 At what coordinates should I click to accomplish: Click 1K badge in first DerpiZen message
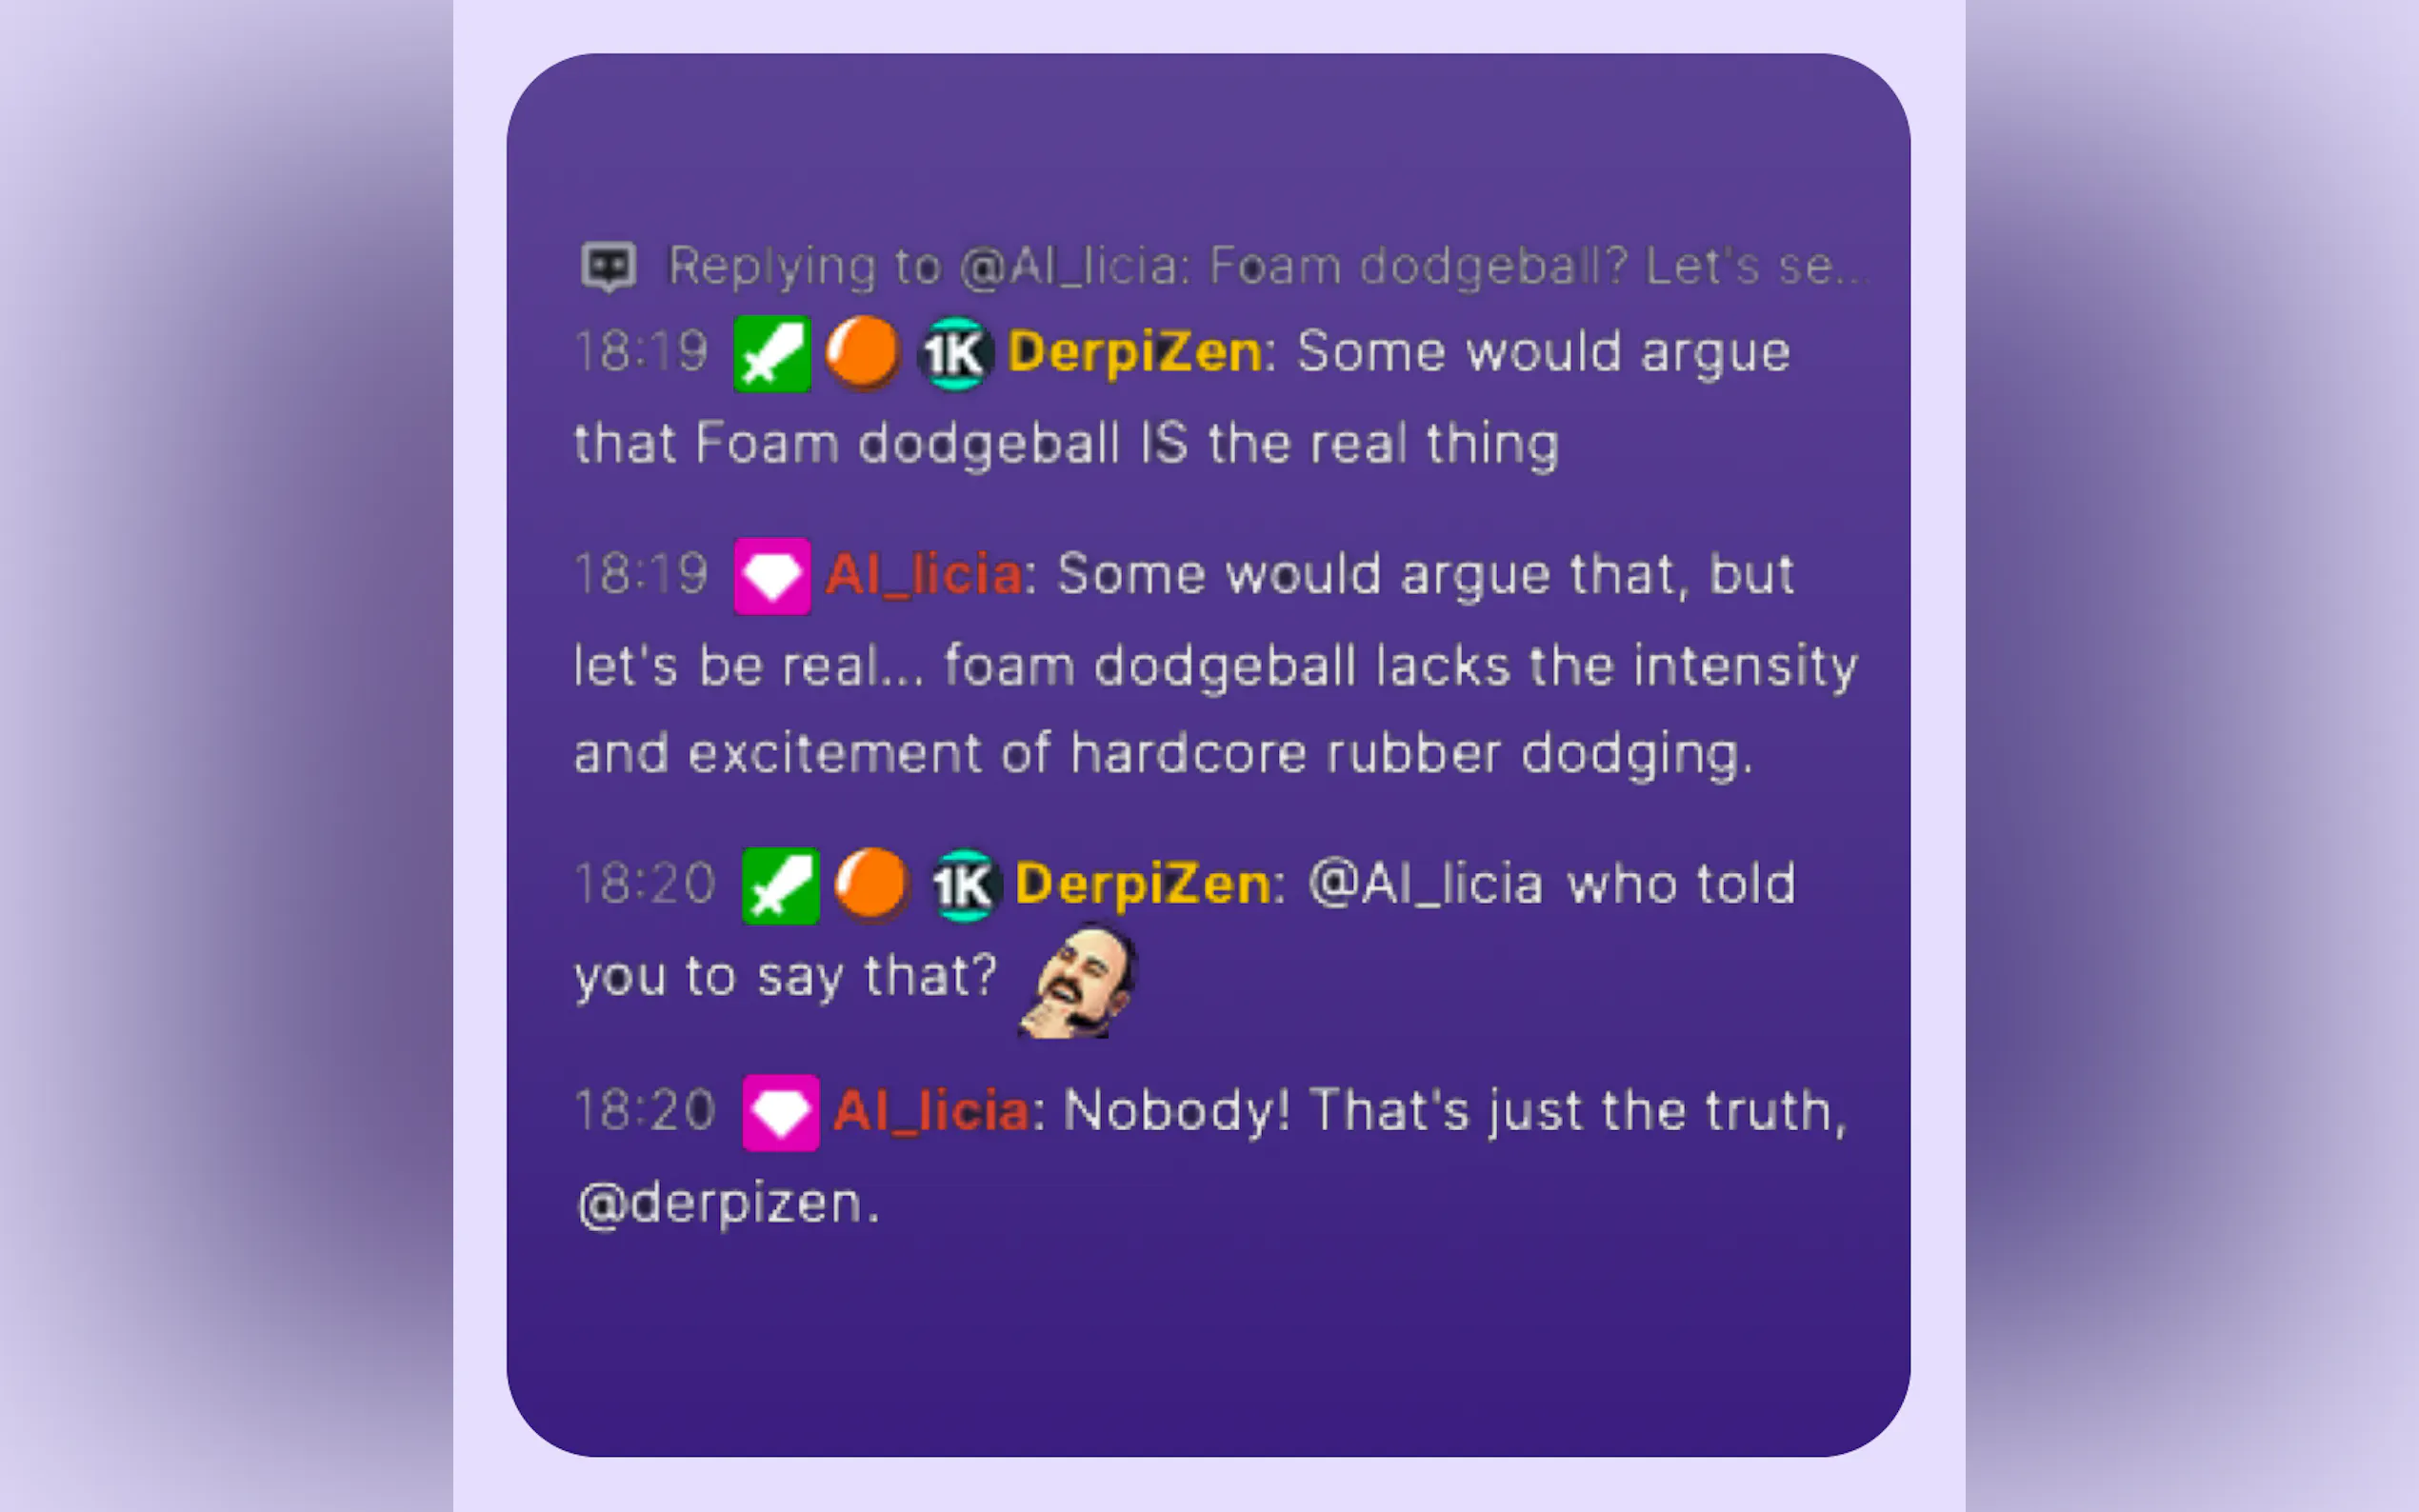[956, 354]
